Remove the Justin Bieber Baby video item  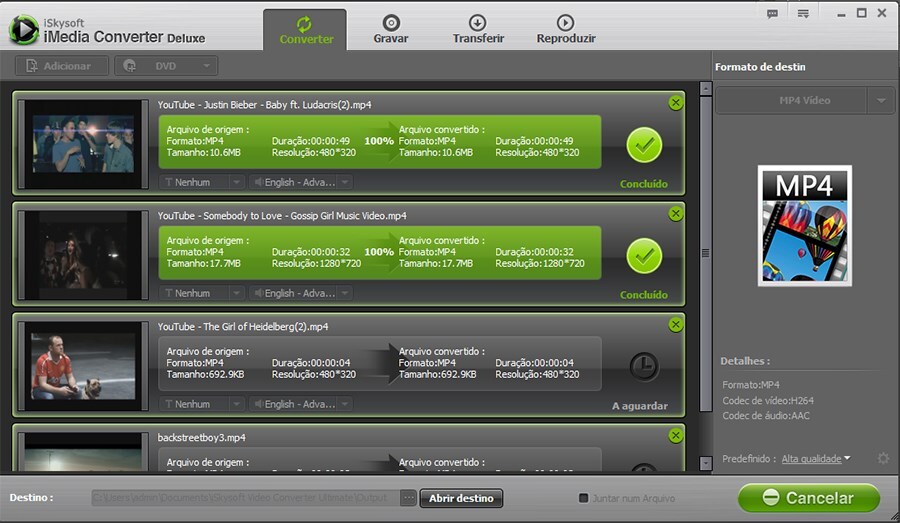click(x=676, y=103)
